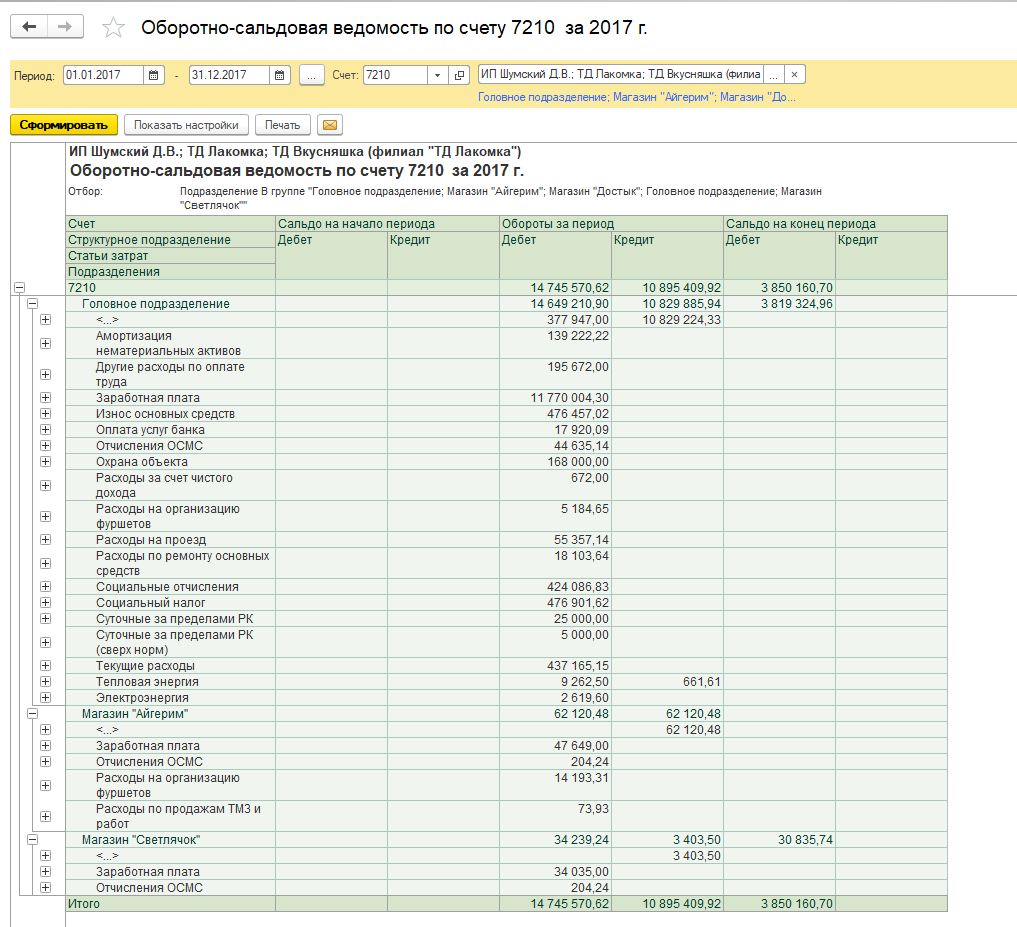
Task: Open the subdivision filter link
Action: pyautogui.click(x=637, y=97)
